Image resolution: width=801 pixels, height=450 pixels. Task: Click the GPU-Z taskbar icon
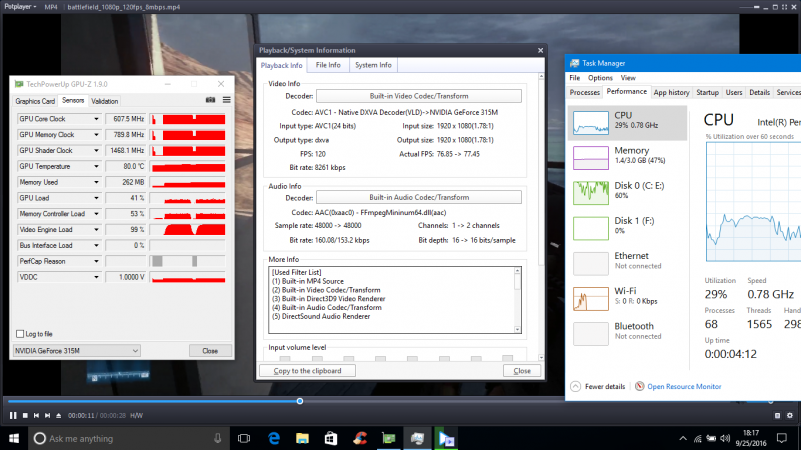389,439
